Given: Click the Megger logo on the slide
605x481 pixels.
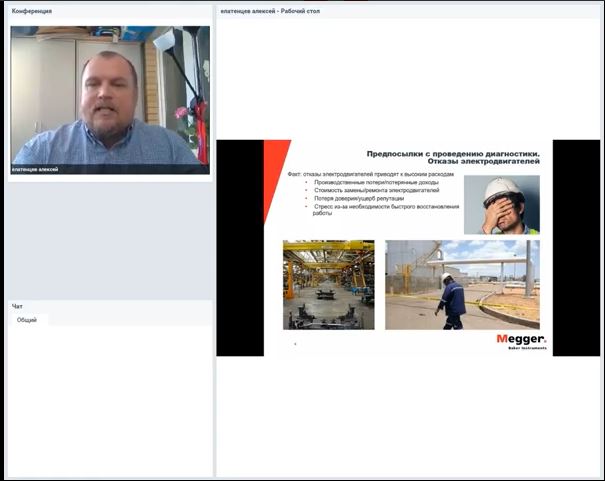Looking at the screenshot, I should (x=520, y=340).
